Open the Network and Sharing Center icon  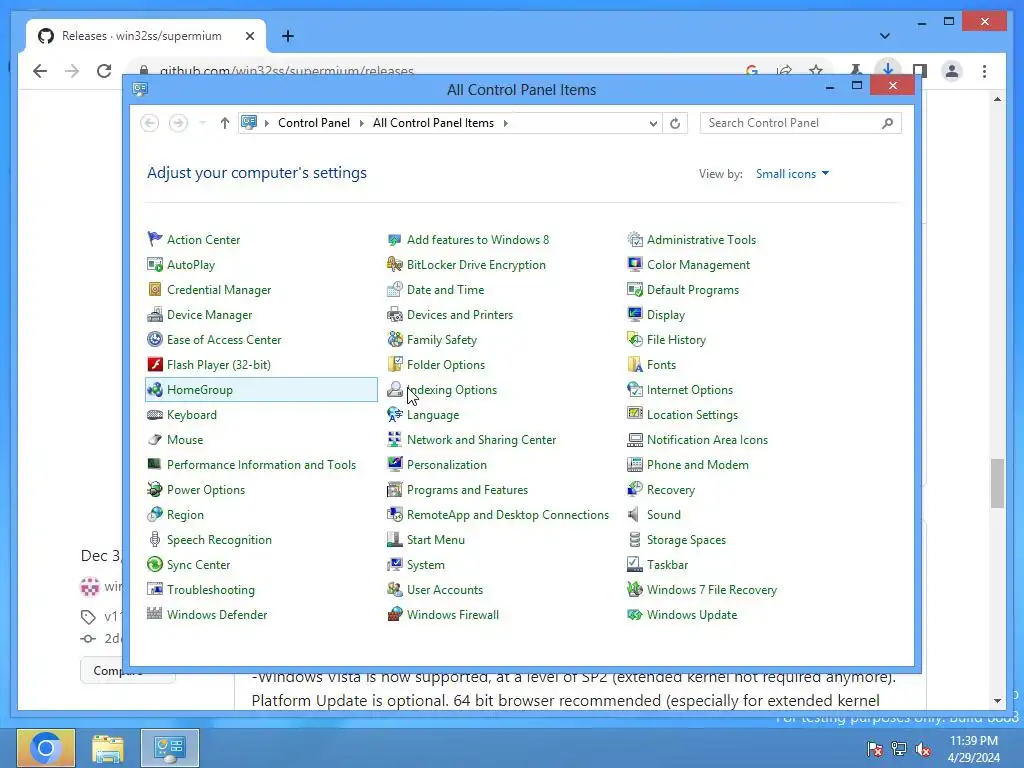pyautogui.click(x=394, y=440)
